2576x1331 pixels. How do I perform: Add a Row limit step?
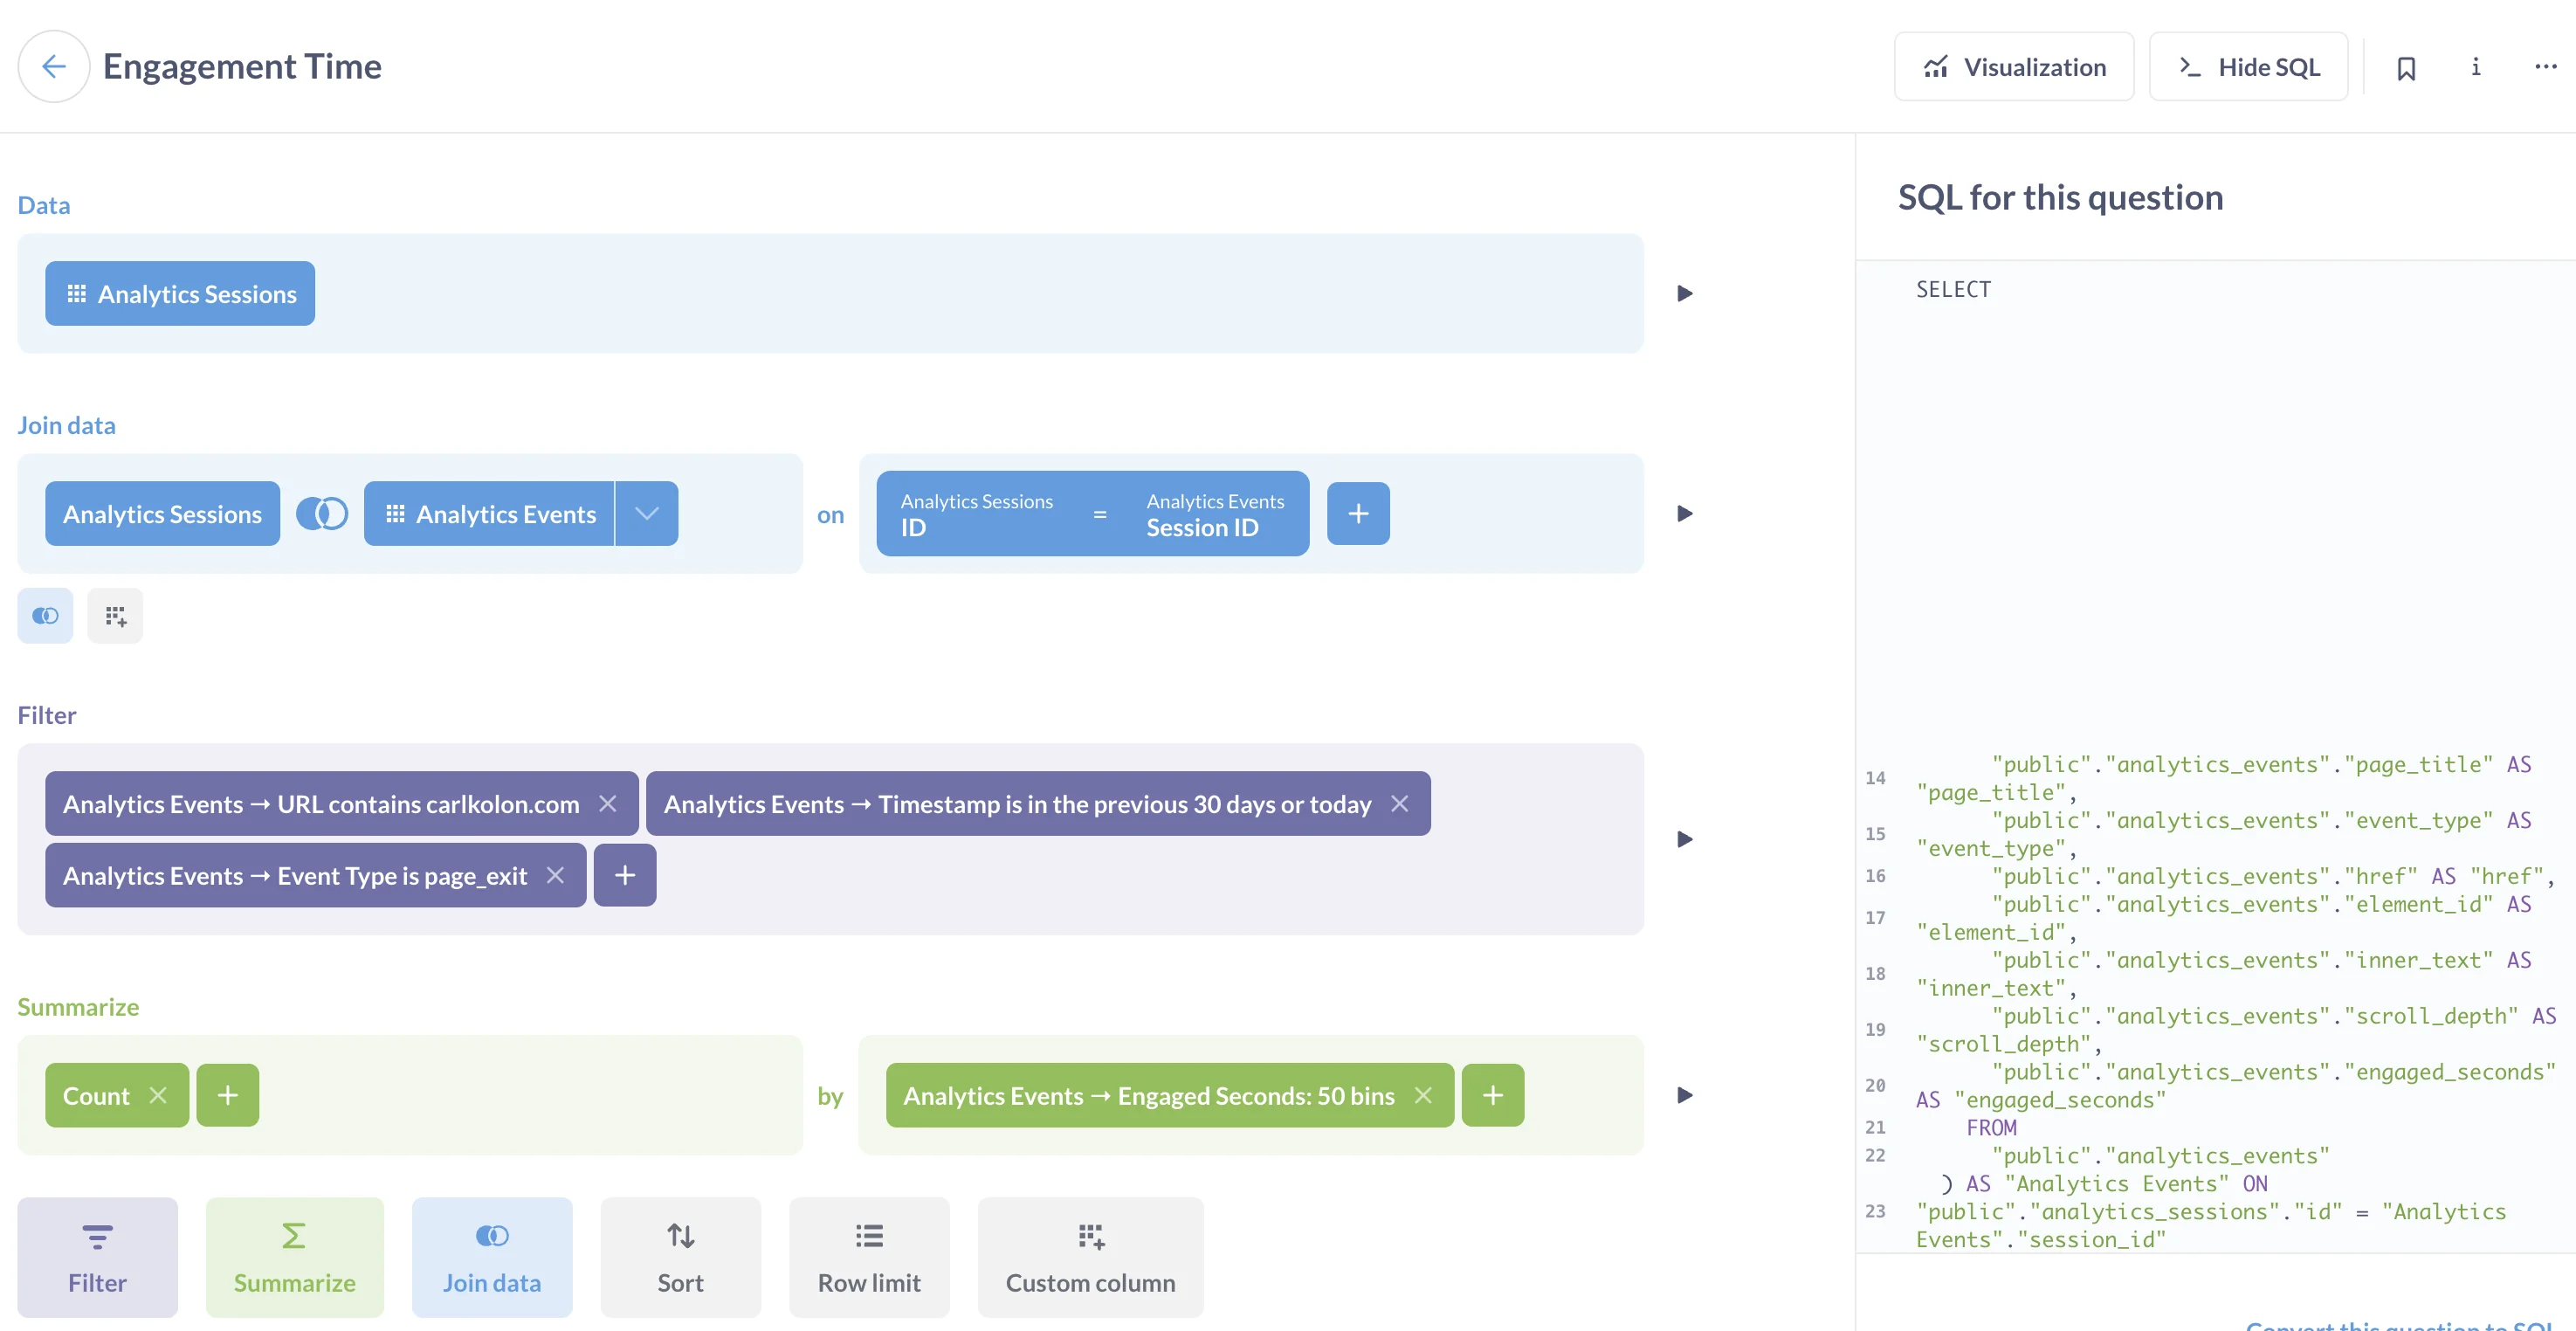[868, 1257]
